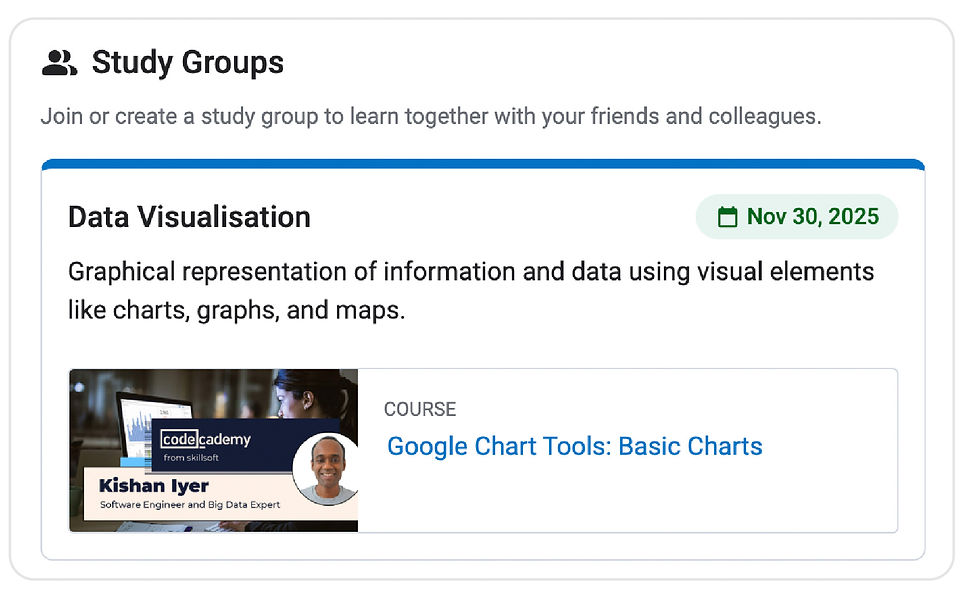Click the 'Join or create a study group' subtitle
Image resolution: width=980 pixels, height=595 pixels.
pyautogui.click(x=430, y=116)
